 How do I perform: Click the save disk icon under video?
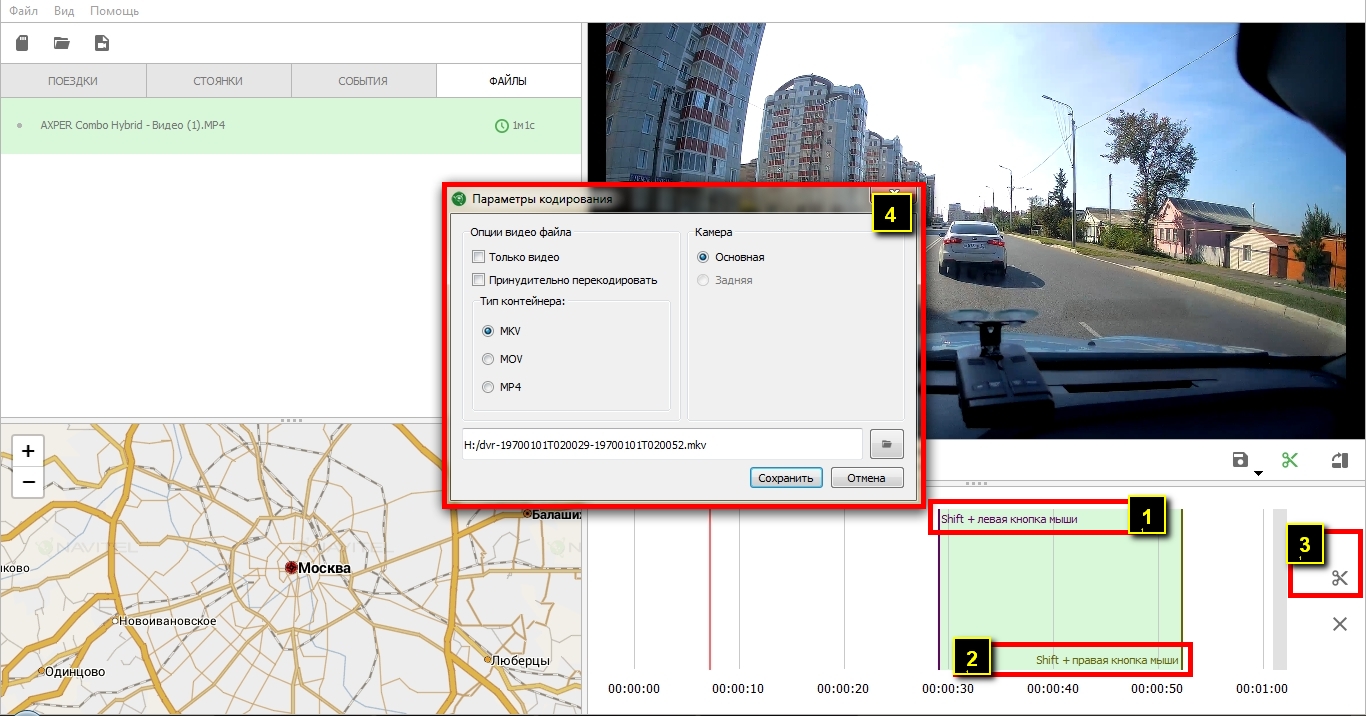1240,460
